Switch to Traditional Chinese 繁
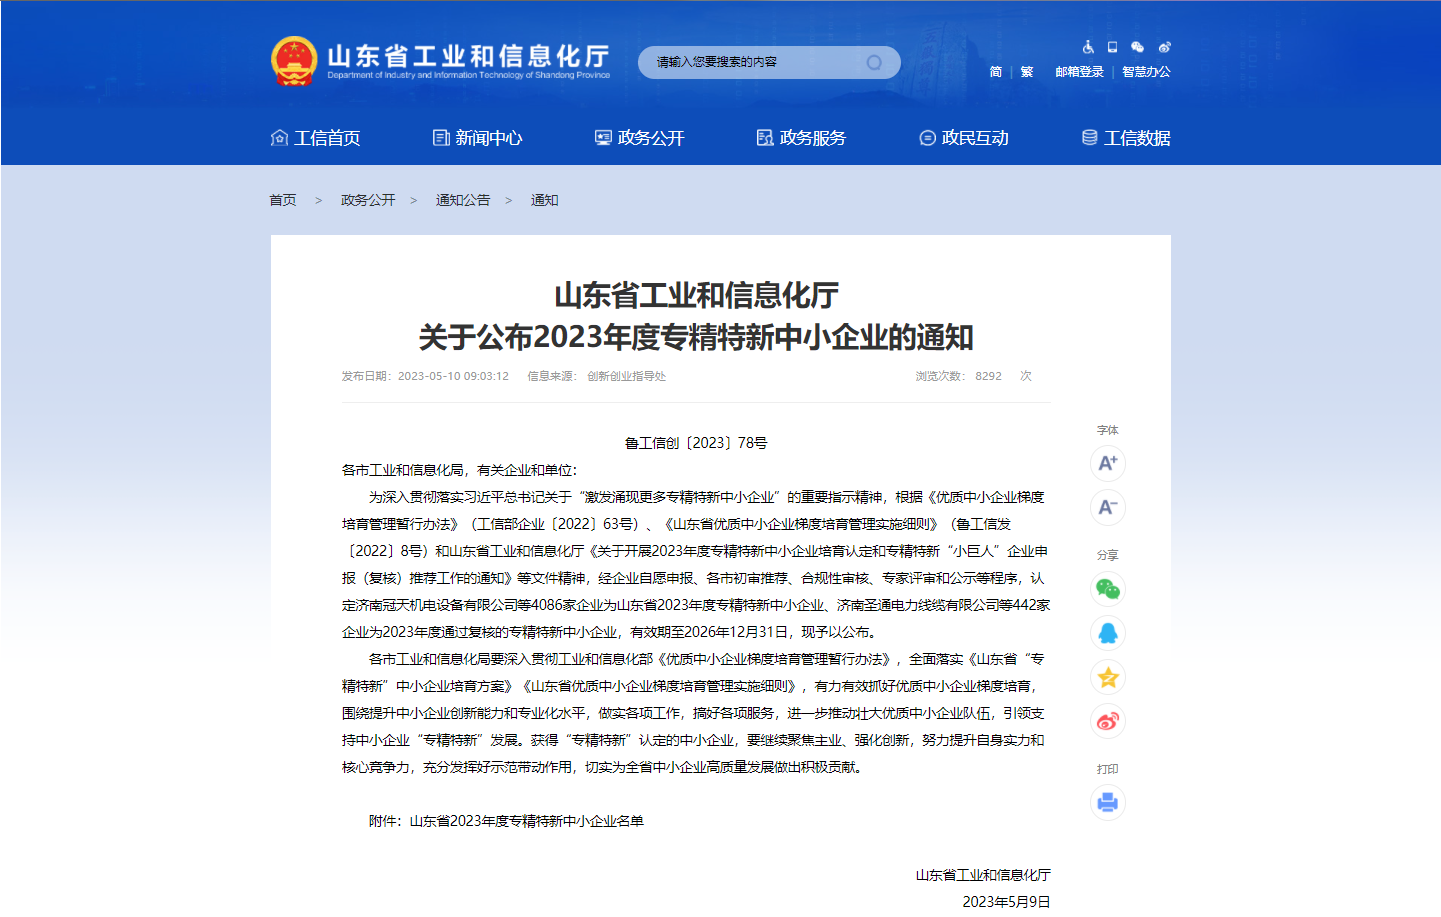 pos(1027,72)
